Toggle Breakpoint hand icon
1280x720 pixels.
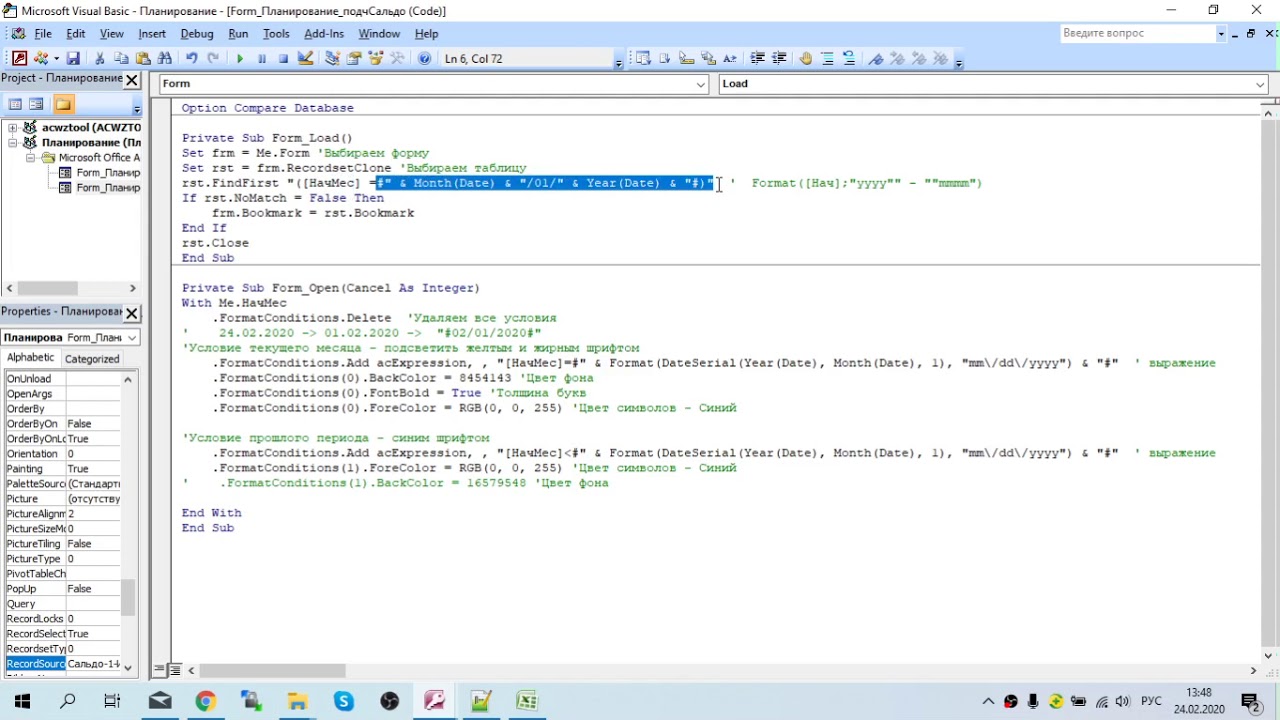pos(806,59)
